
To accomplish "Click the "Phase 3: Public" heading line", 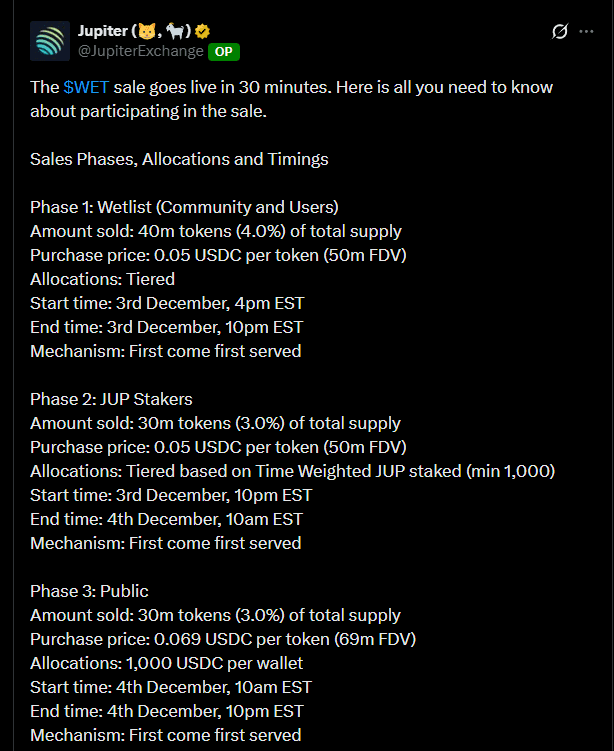I will [89, 591].
